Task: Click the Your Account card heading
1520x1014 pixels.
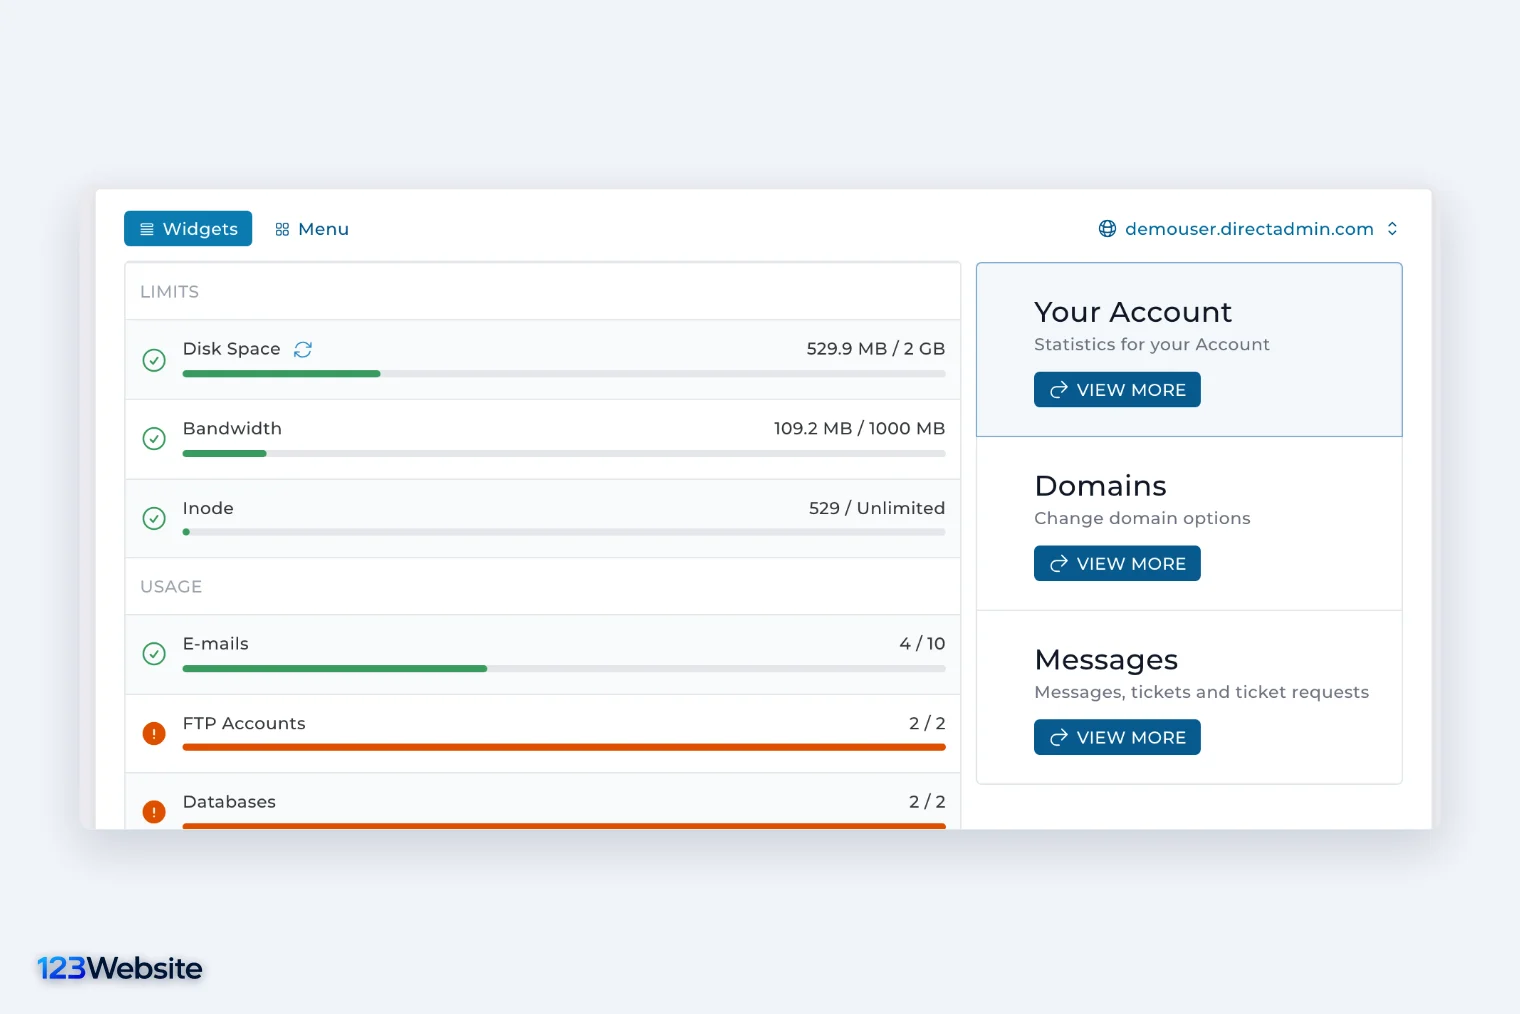Action: click(x=1133, y=312)
